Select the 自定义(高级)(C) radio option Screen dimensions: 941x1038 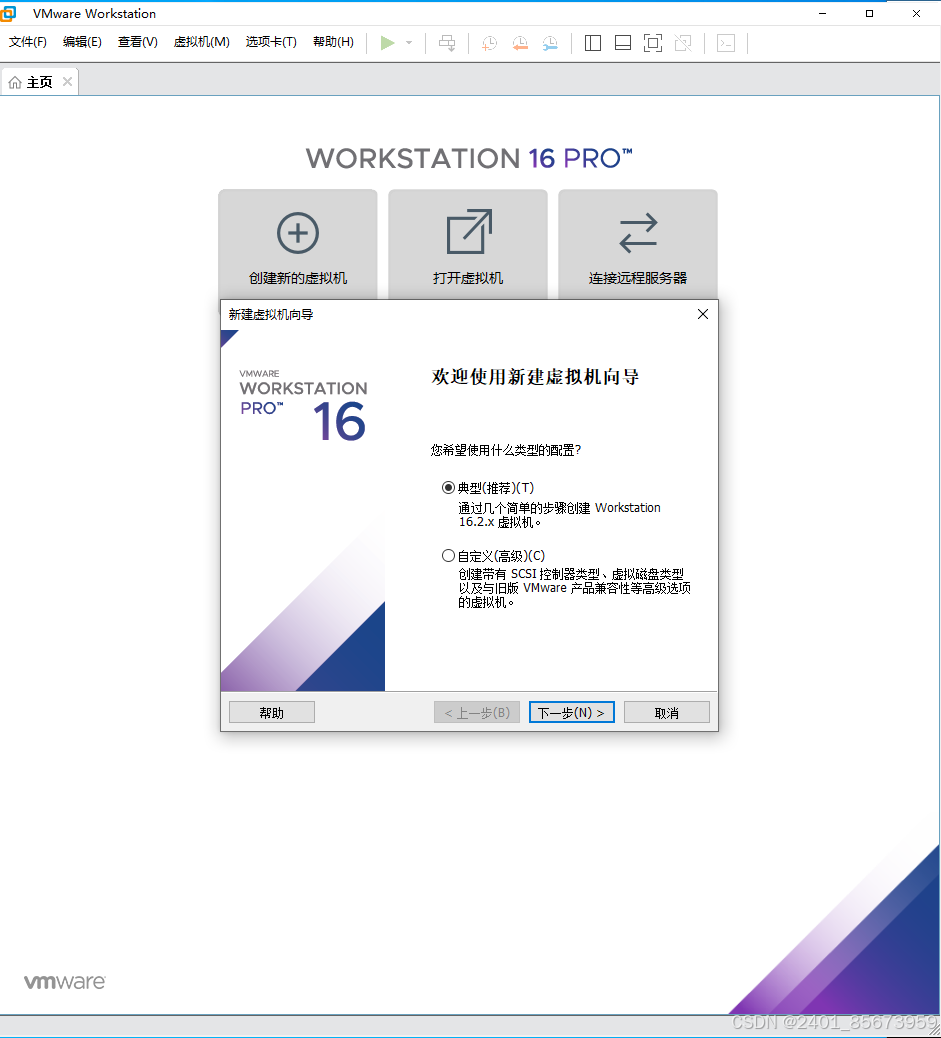coord(448,555)
